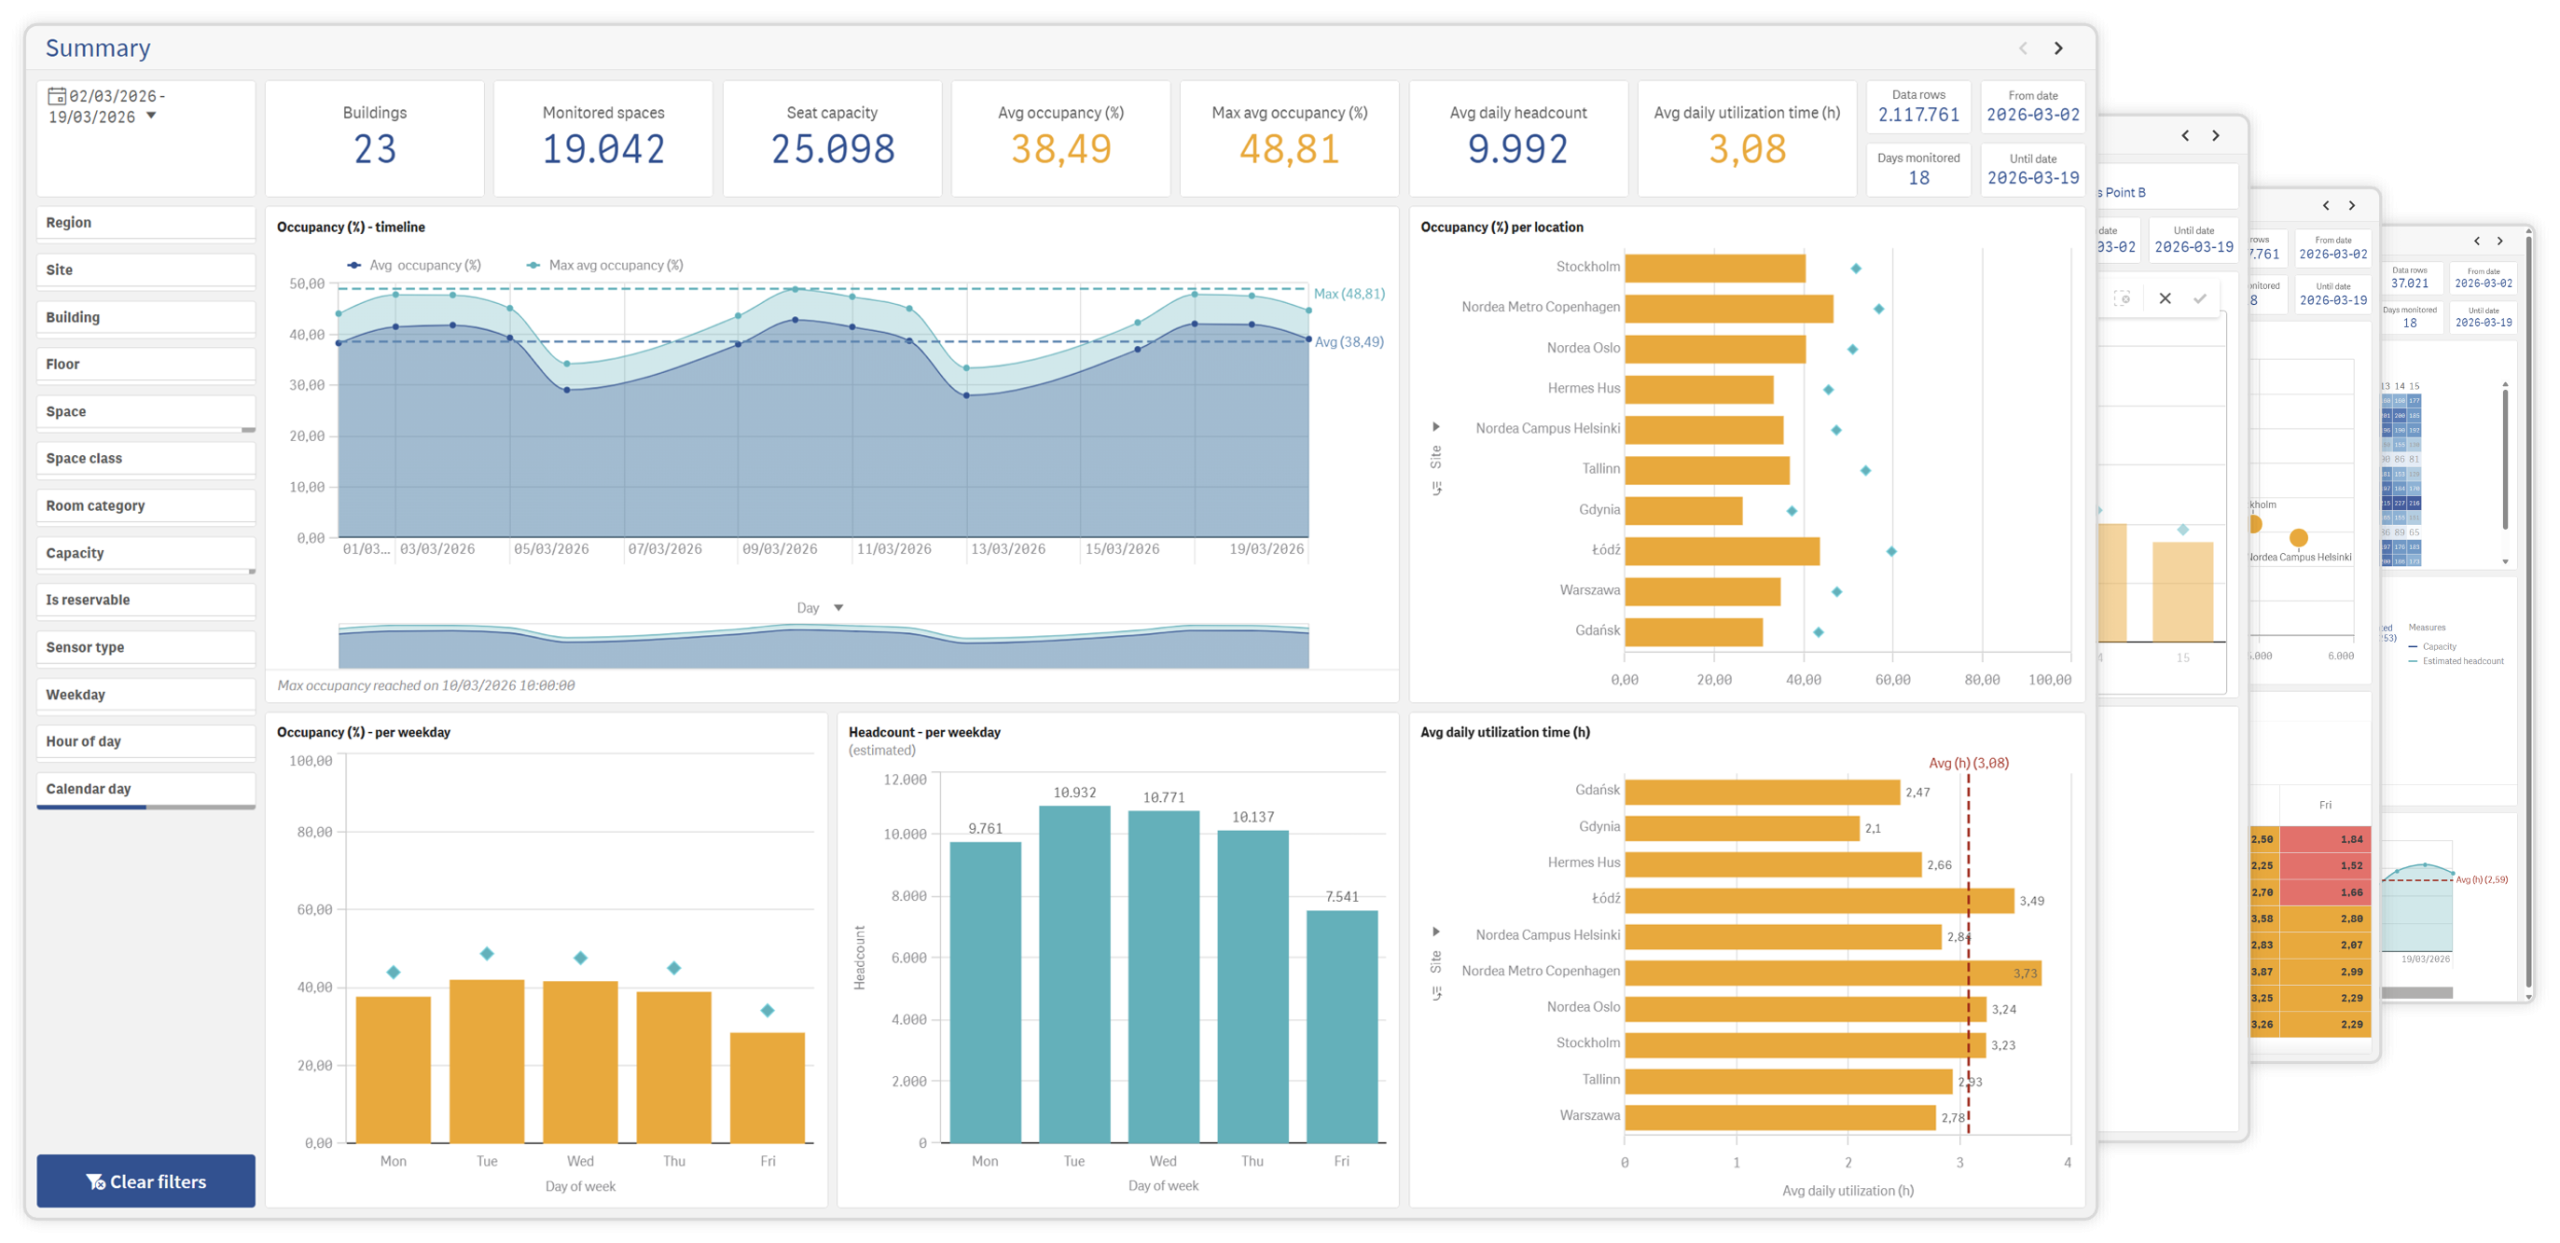The width and height of the screenshot is (2560, 1243).
Task: Click the Seat capacity 25.098 KPI
Action: pyautogui.click(x=832, y=138)
